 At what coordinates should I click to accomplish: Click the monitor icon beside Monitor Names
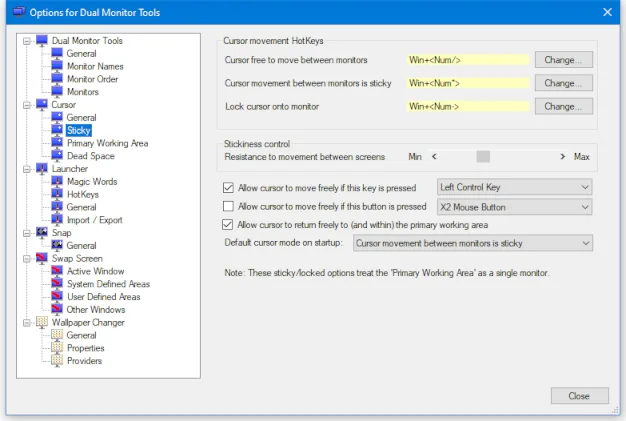tap(57, 66)
